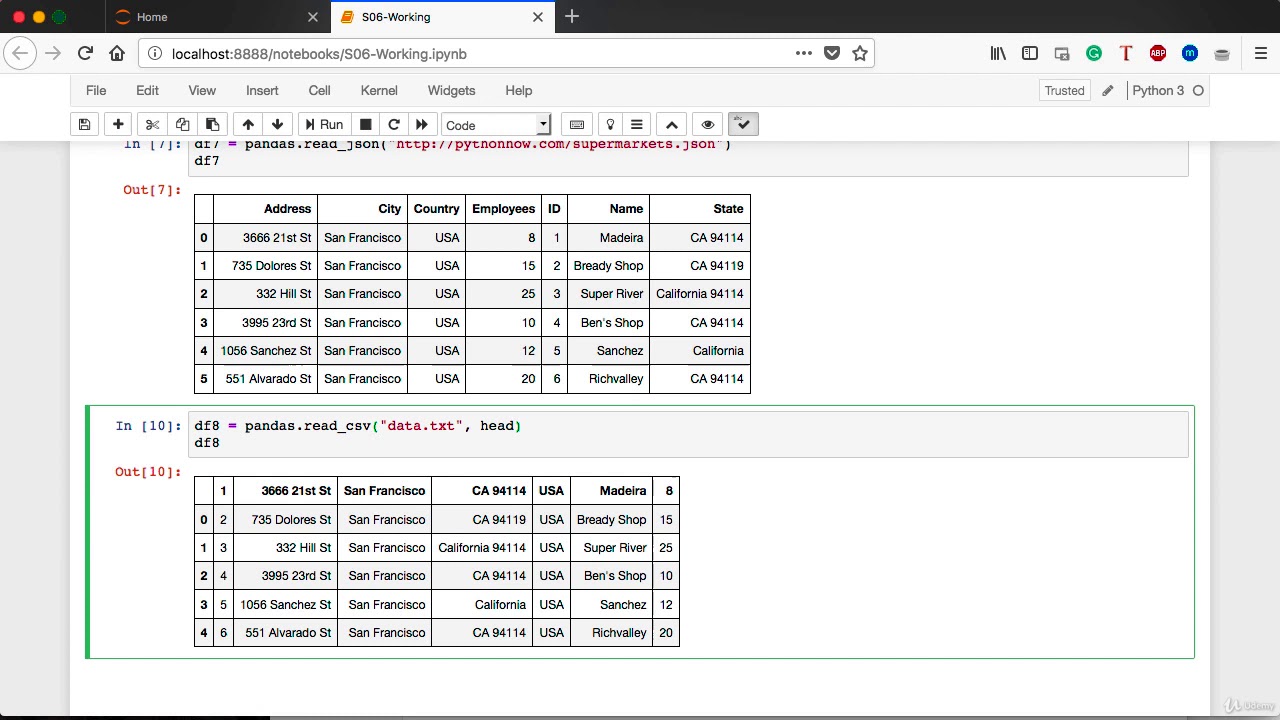This screenshot has width=1280, height=720.
Task: Open the Widgets menu
Action: (451, 90)
